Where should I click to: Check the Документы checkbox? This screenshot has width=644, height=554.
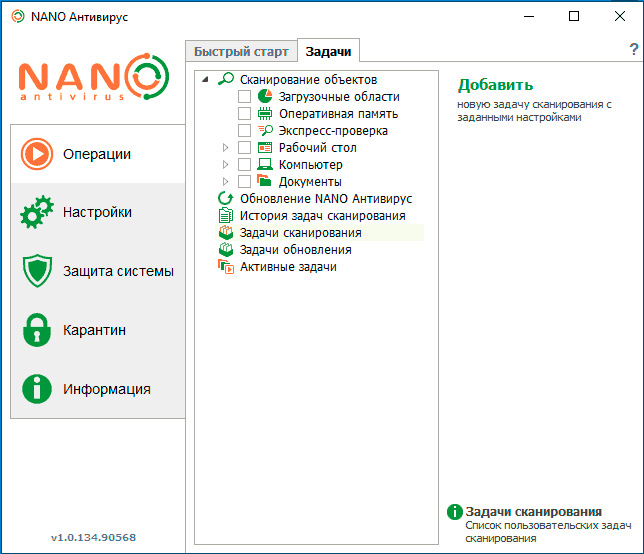tap(244, 181)
